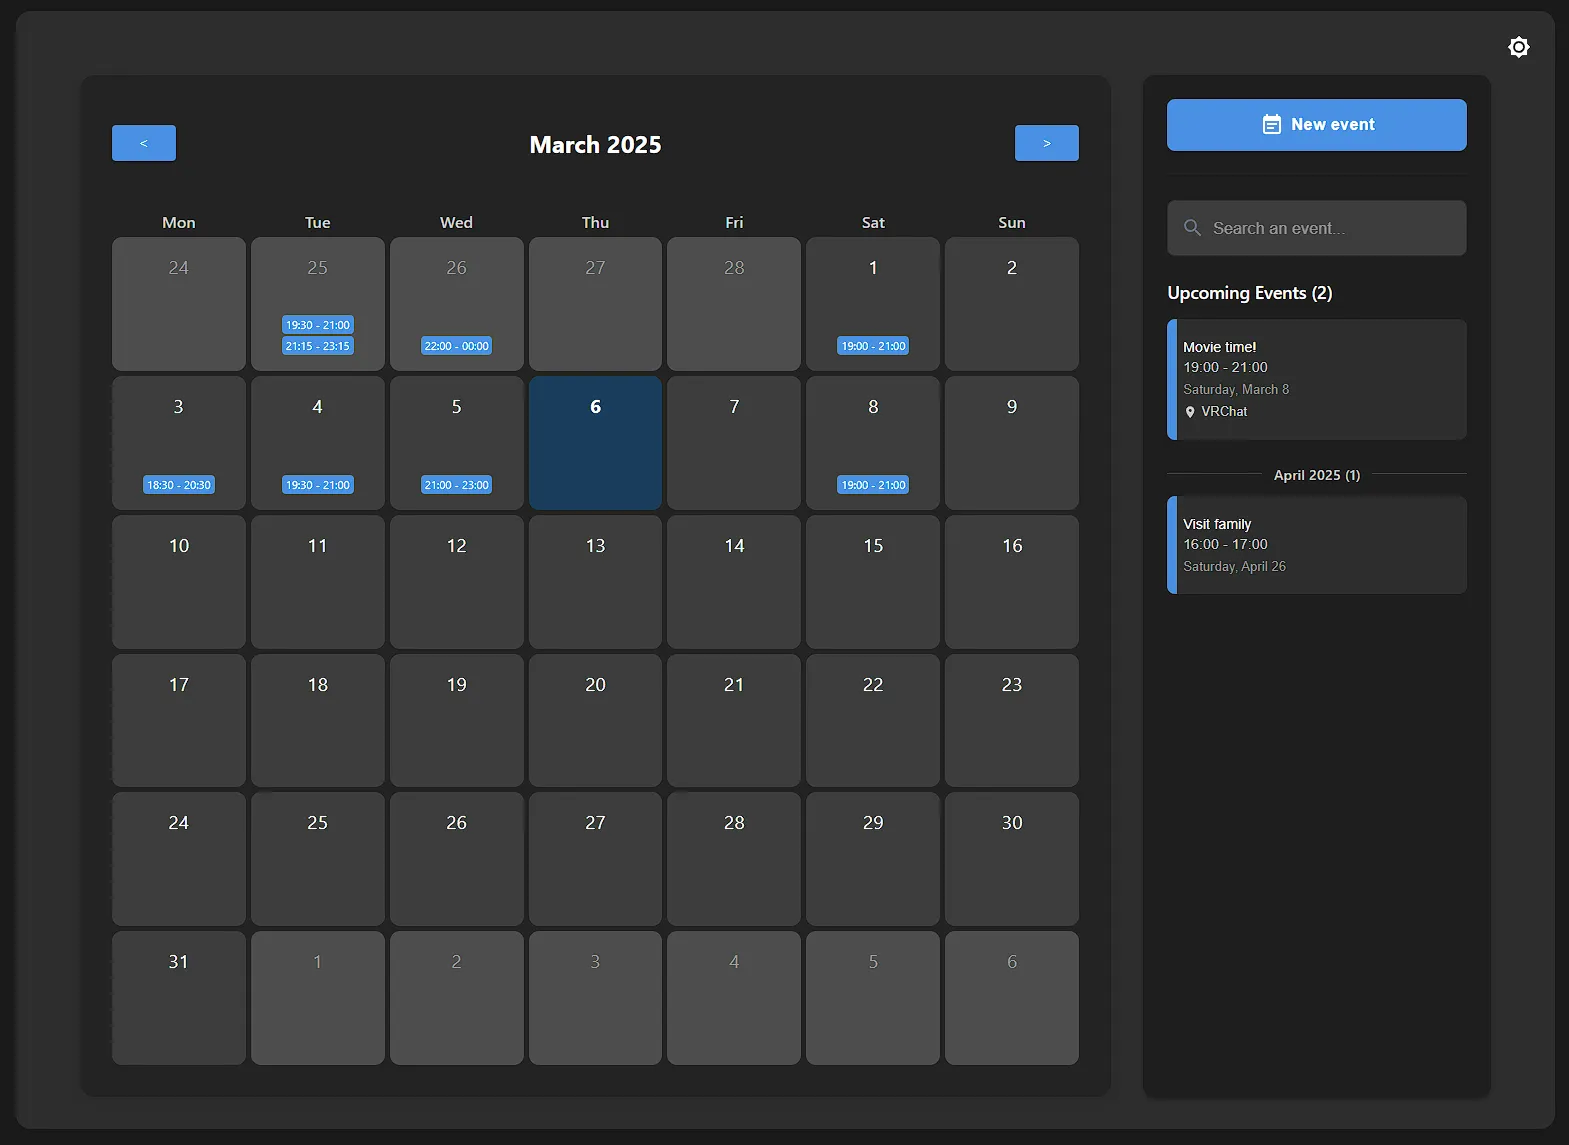Select the 21:15 - 23:15 event on February 25
Image resolution: width=1569 pixels, height=1145 pixels.
pos(318,346)
